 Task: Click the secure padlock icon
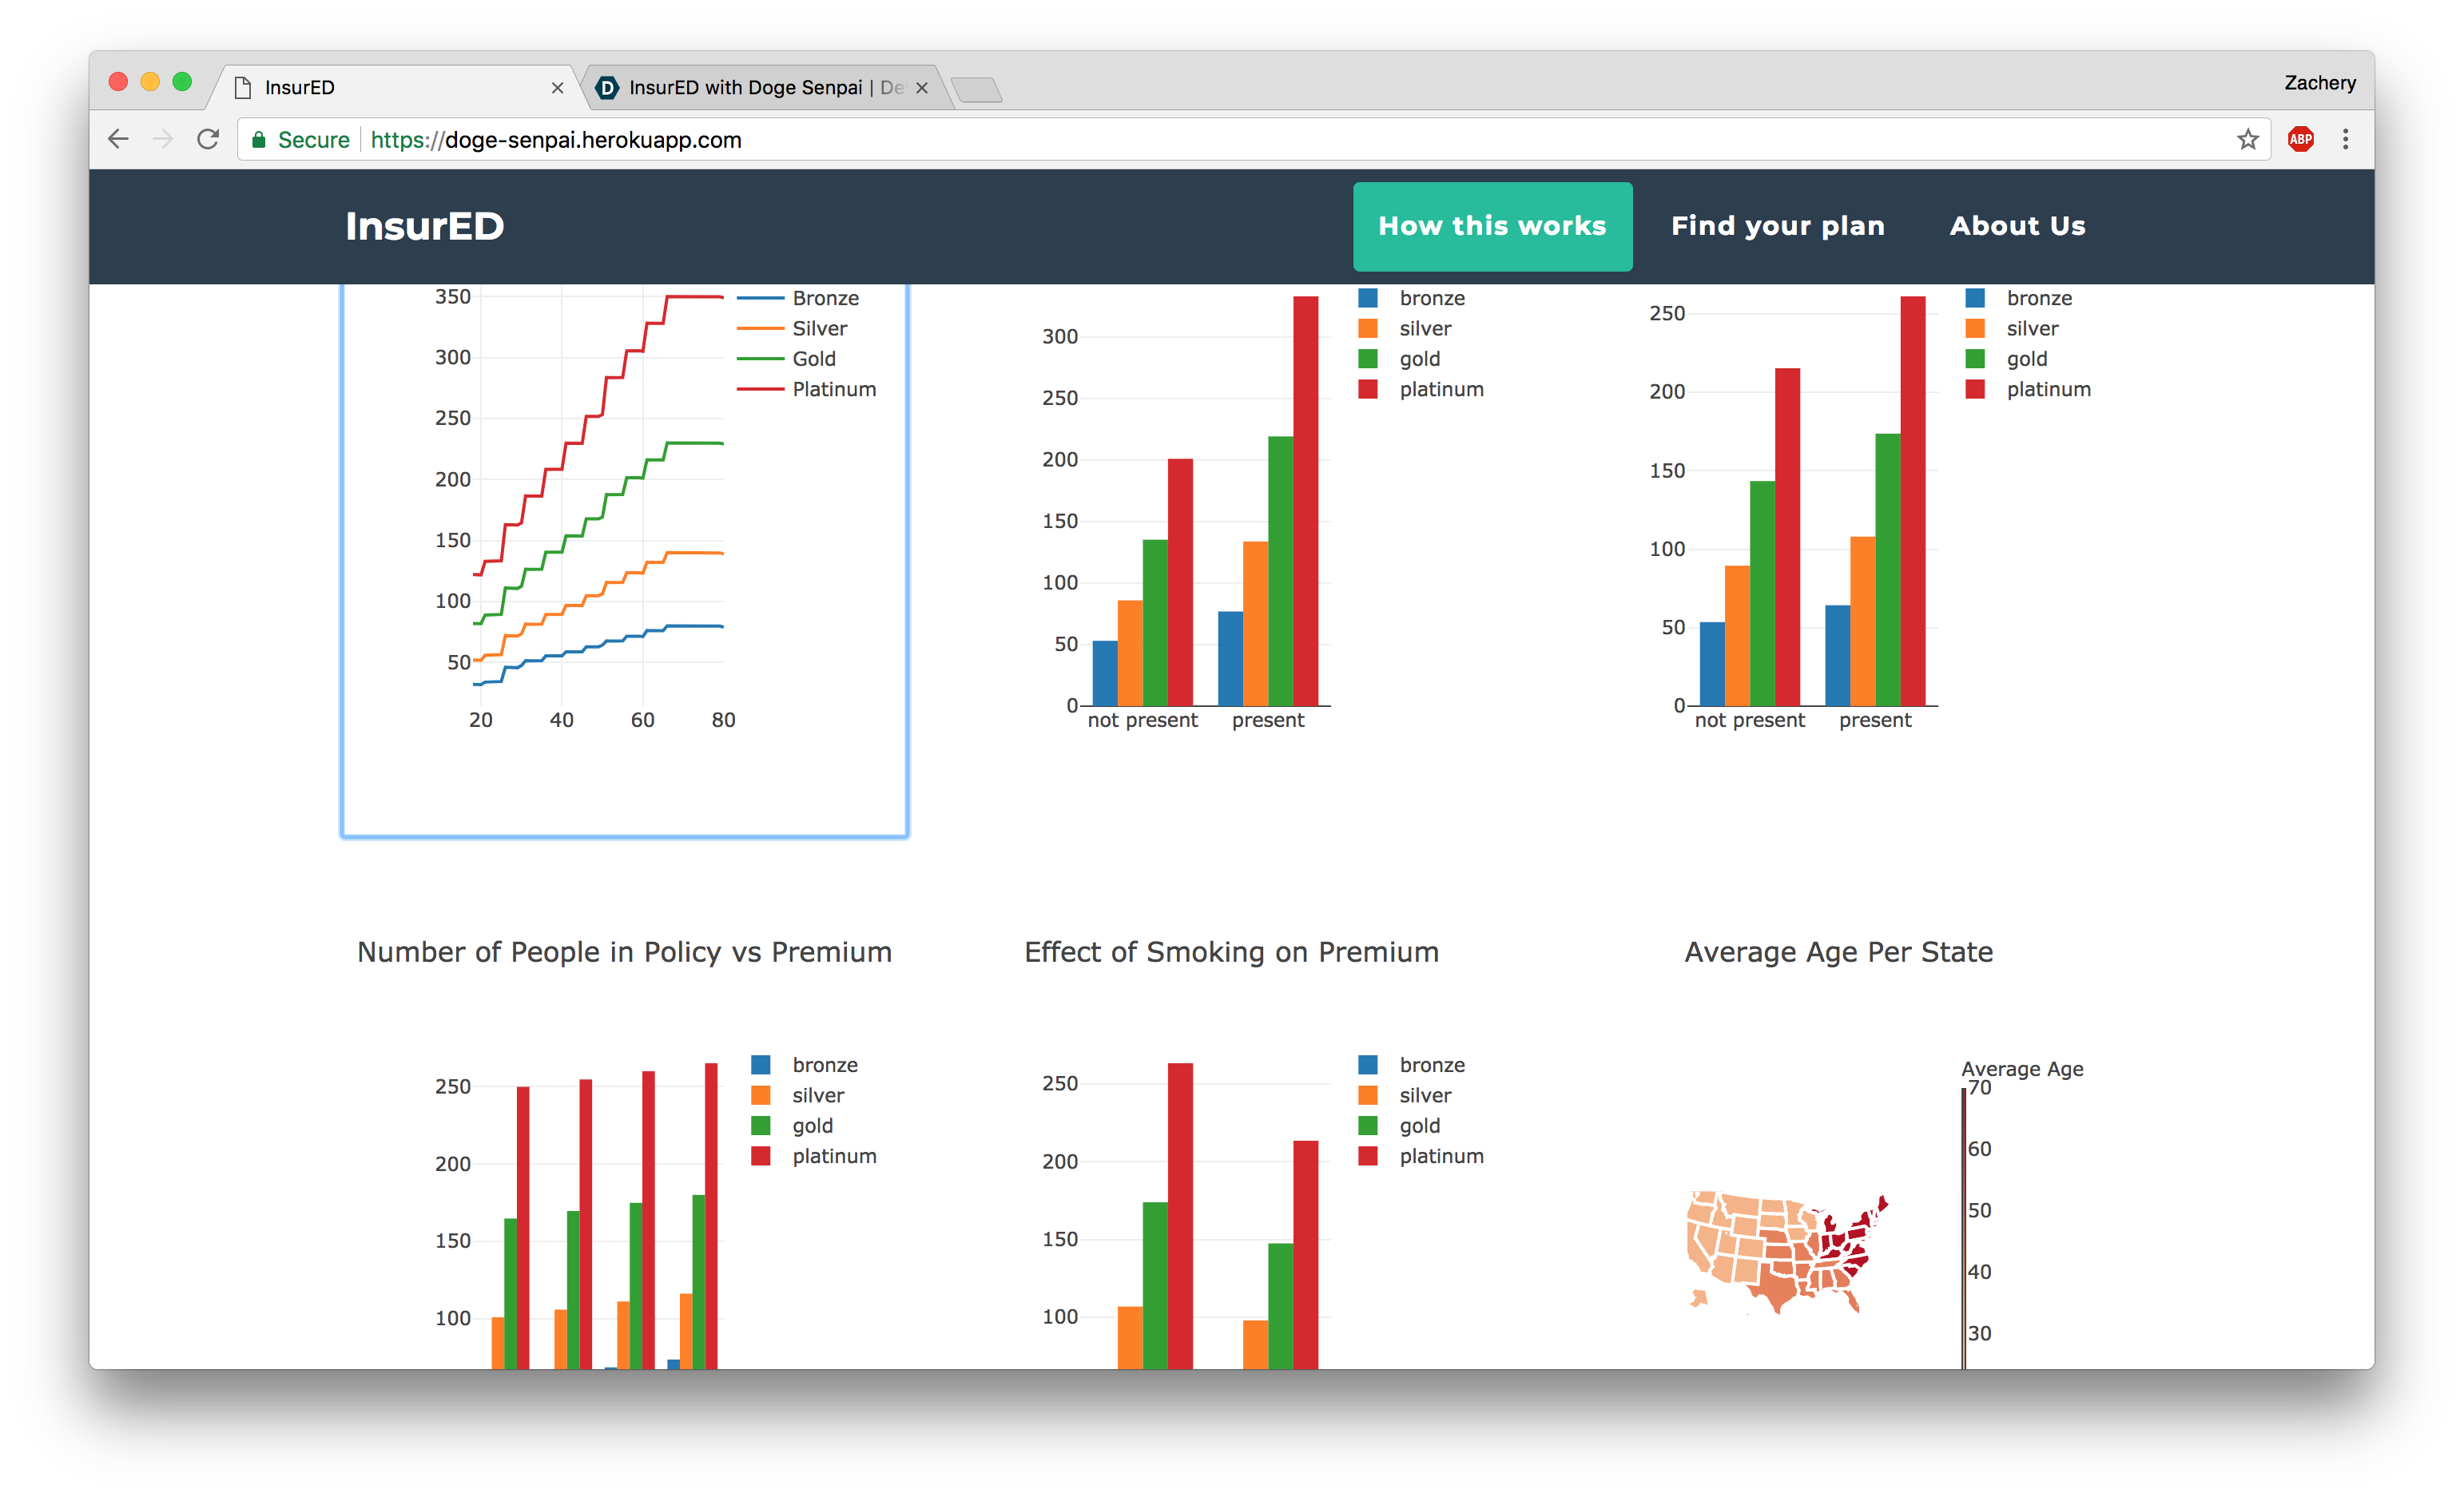[x=259, y=140]
